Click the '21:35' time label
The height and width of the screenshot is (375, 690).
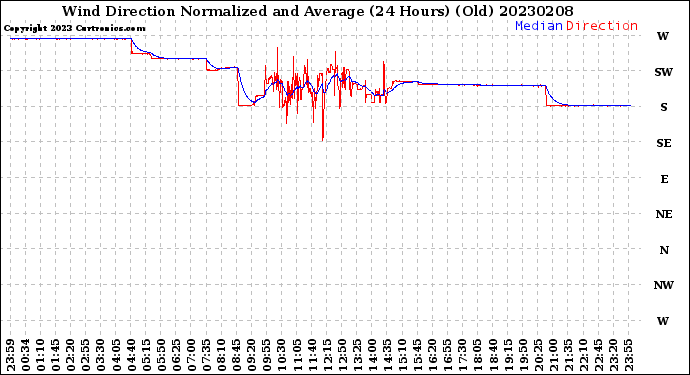pyautogui.click(x=567, y=355)
